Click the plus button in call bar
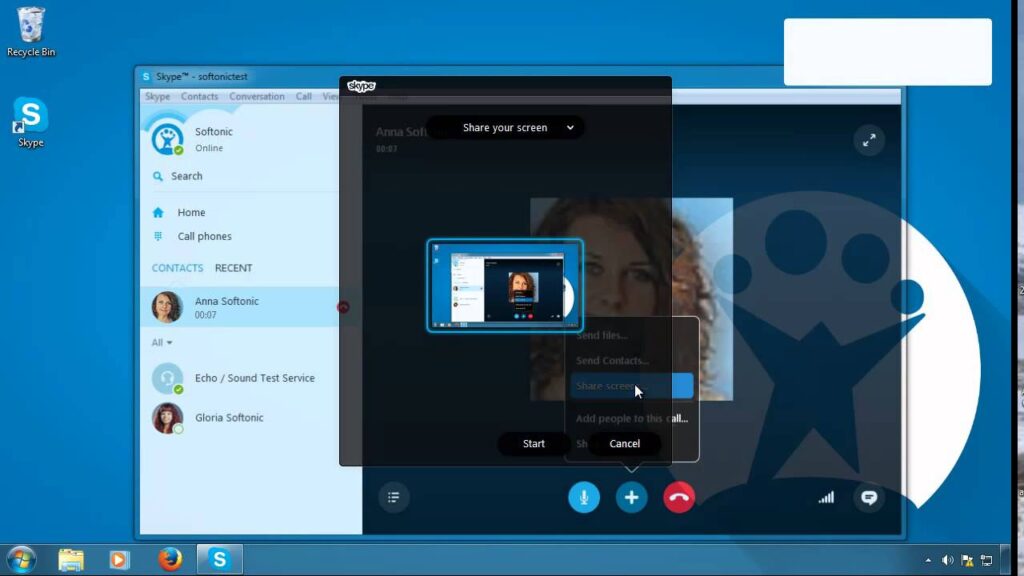 coord(632,498)
